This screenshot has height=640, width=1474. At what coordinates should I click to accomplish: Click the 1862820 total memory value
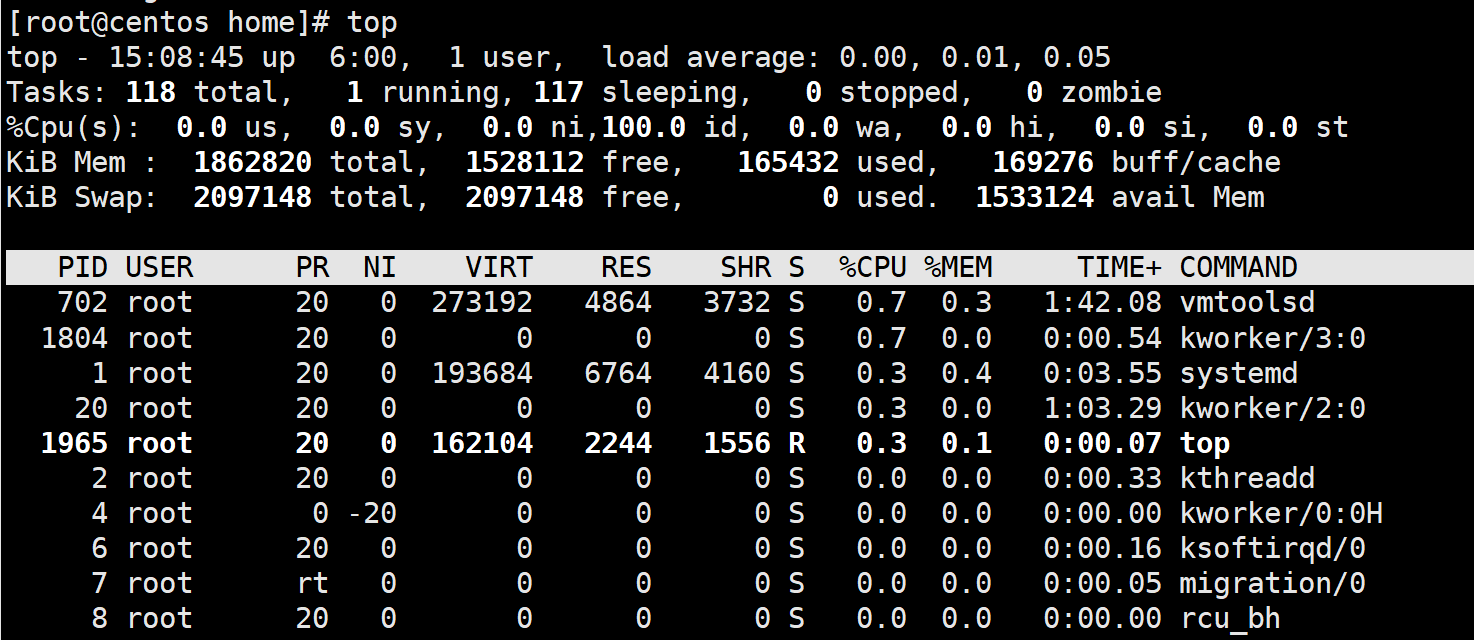(x=252, y=162)
